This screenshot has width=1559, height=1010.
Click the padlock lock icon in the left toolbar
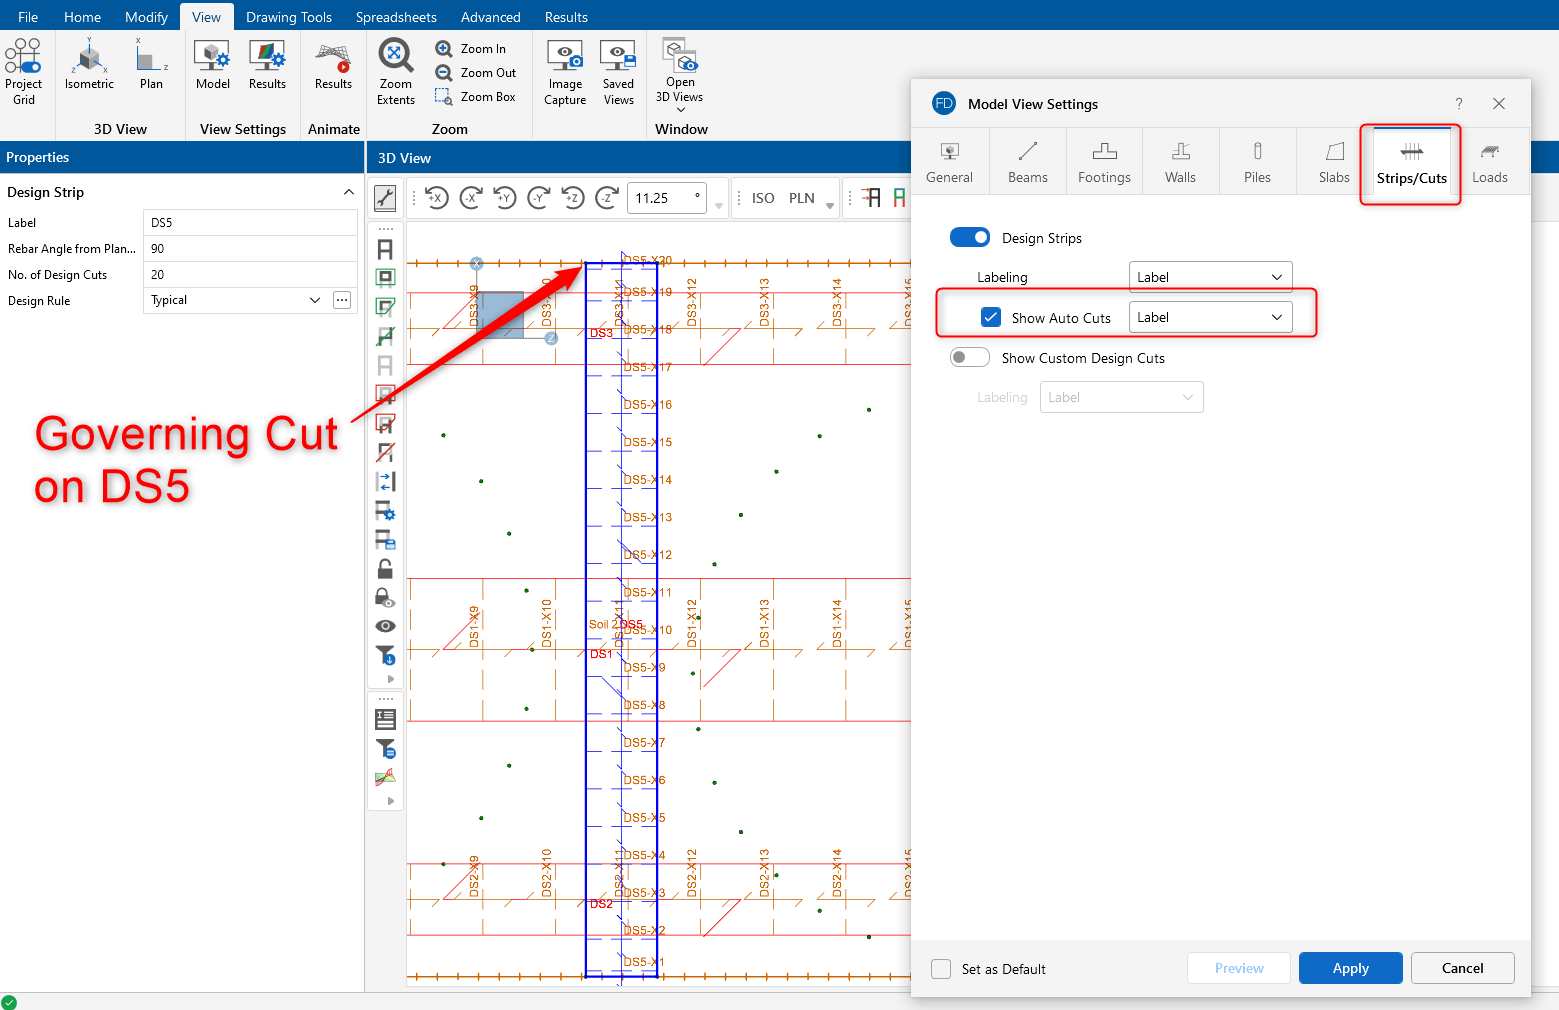385,568
